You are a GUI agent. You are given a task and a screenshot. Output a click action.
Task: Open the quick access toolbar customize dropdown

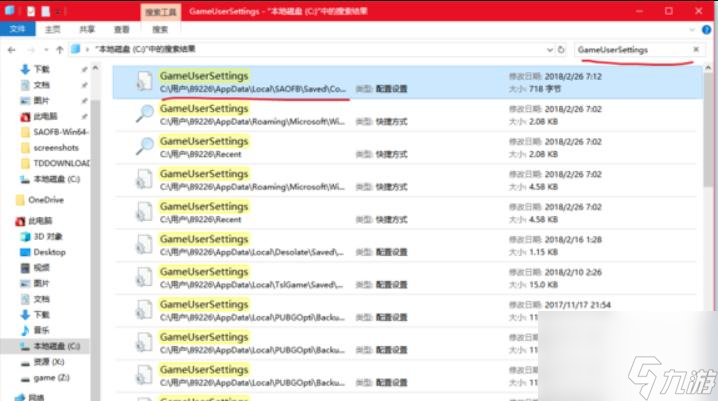click(60, 11)
